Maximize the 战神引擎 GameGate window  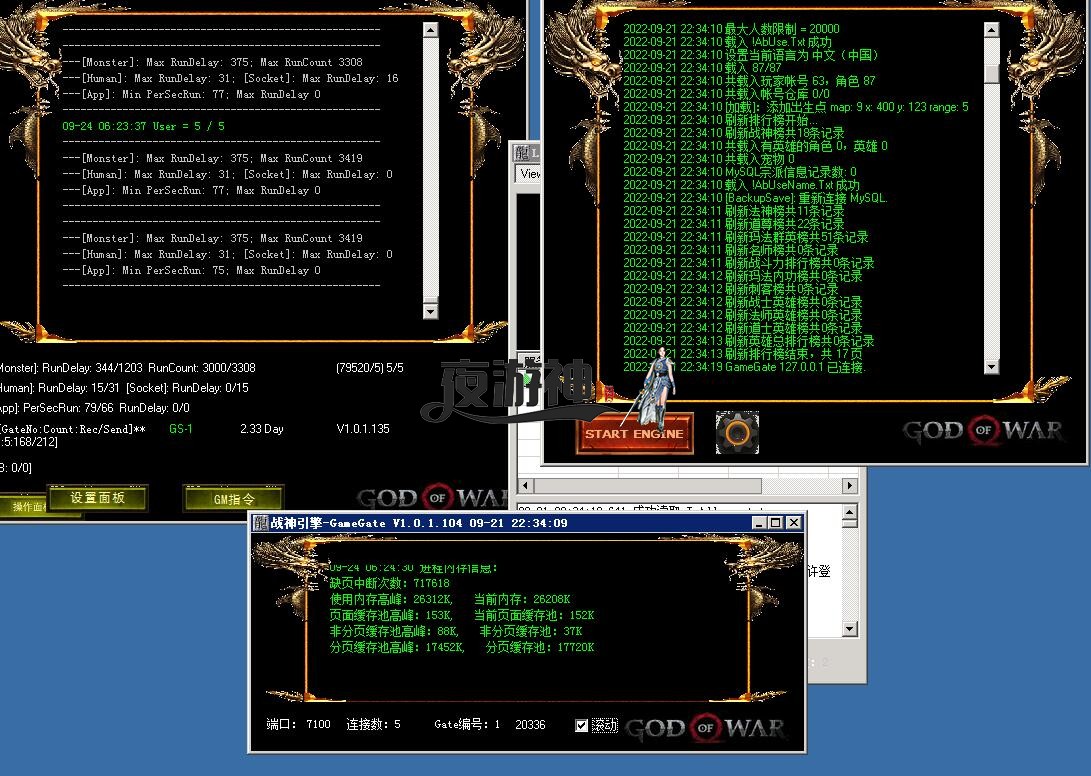pos(774,522)
